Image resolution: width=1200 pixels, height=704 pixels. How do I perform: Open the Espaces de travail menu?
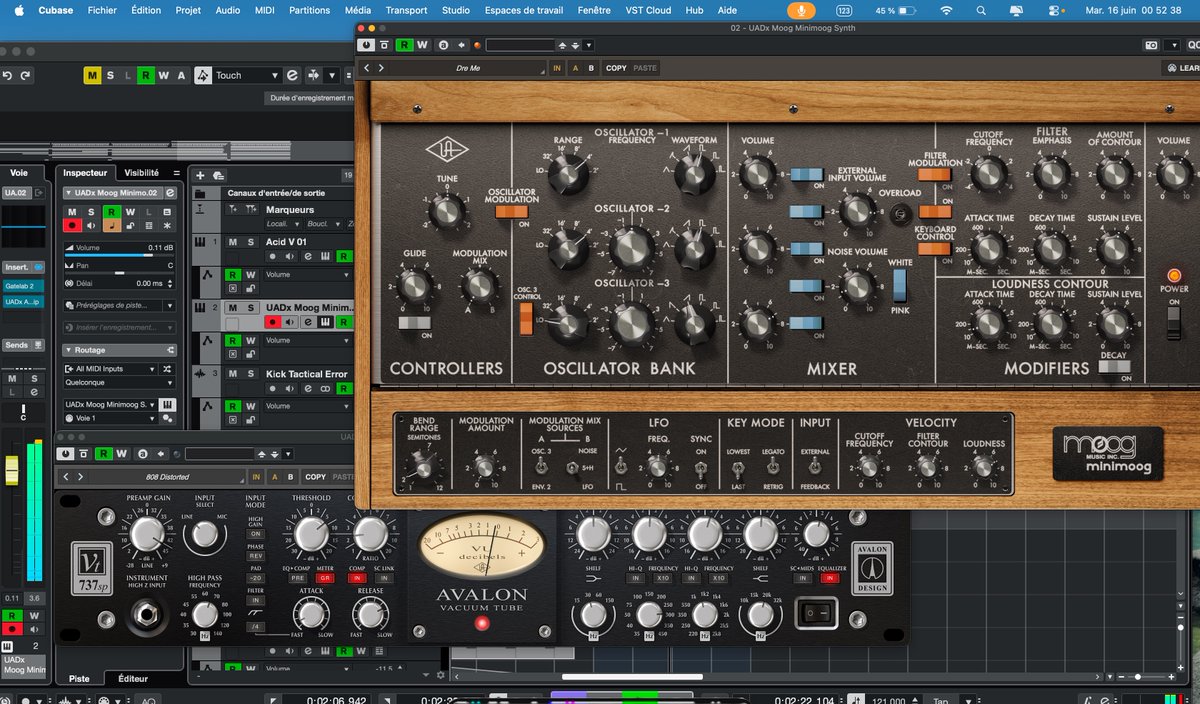[524, 10]
